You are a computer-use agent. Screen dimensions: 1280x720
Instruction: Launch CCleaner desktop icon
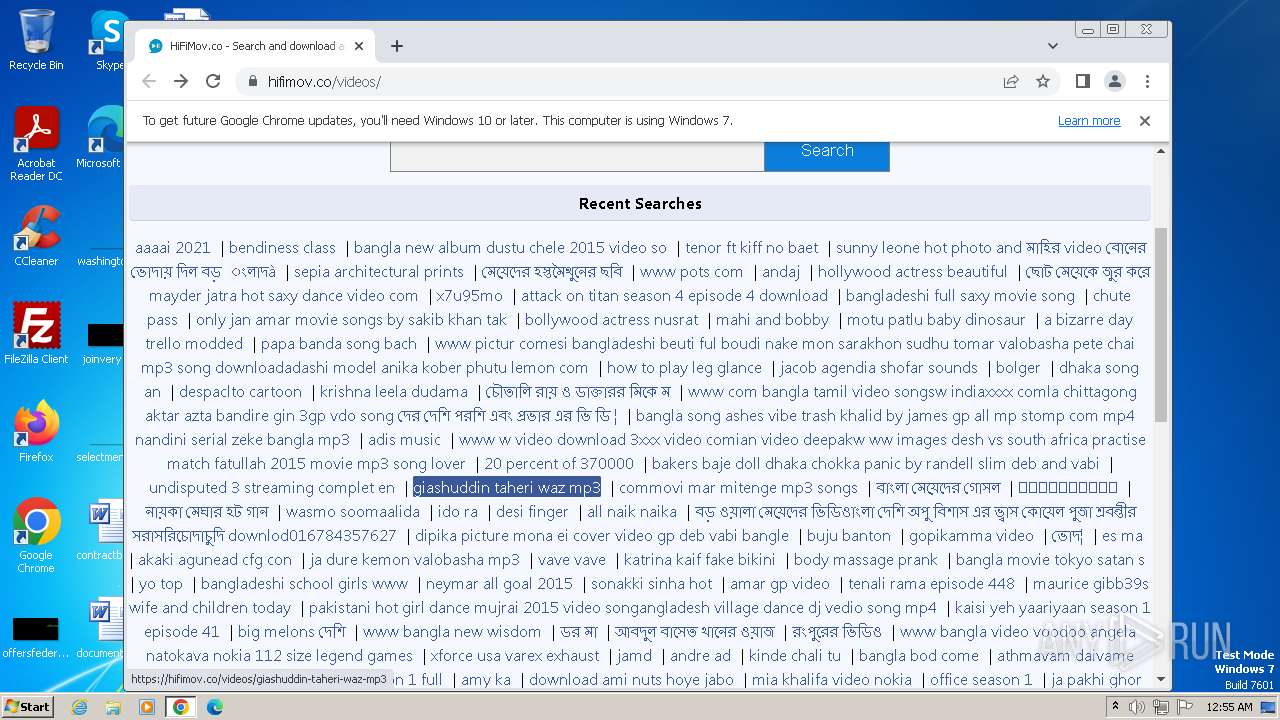point(36,236)
